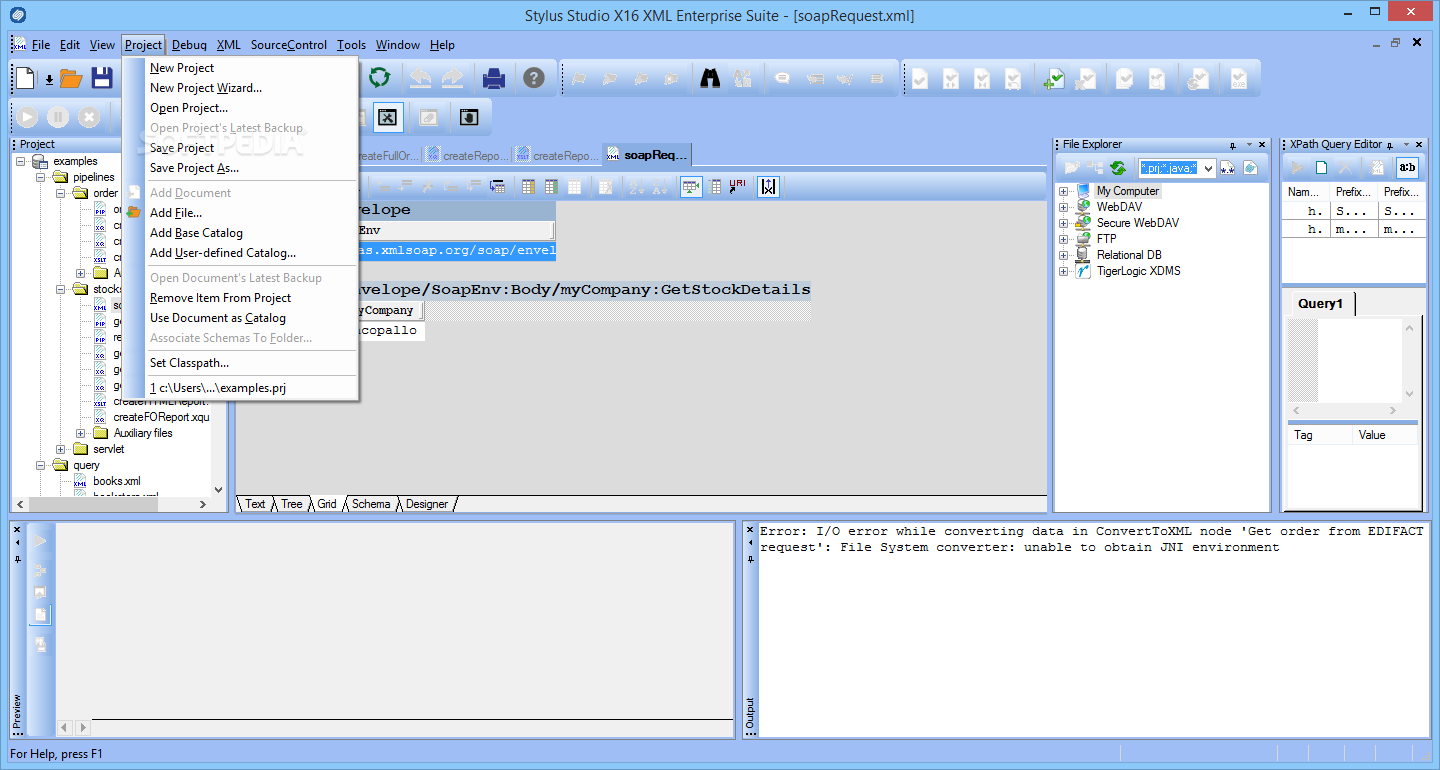The height and width of the screenshot is (770, 1440).
Task: Click the open folder icon in main toolbar
Action: [70, 78]
